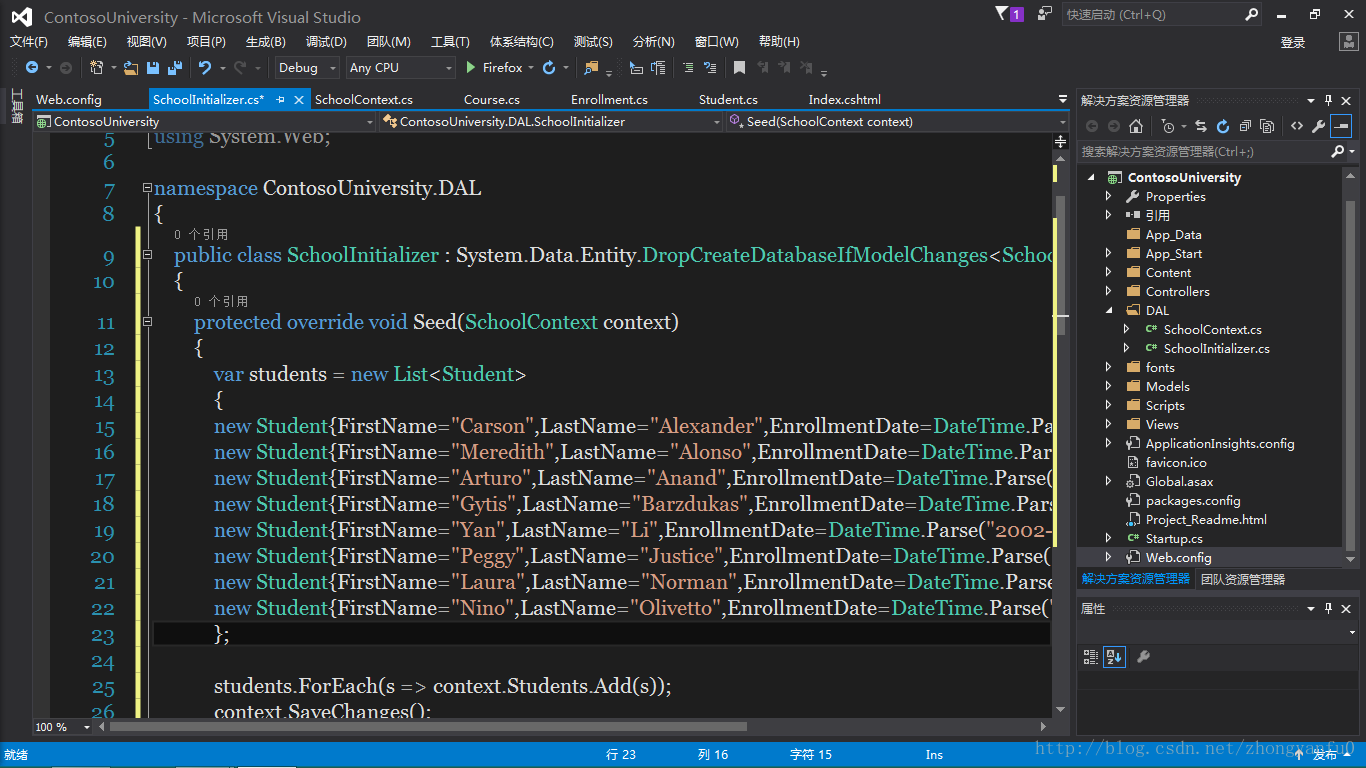Click the editor horizontal scrollbar thumb
The image size is (1366, 768).
[x=428, y=727]
